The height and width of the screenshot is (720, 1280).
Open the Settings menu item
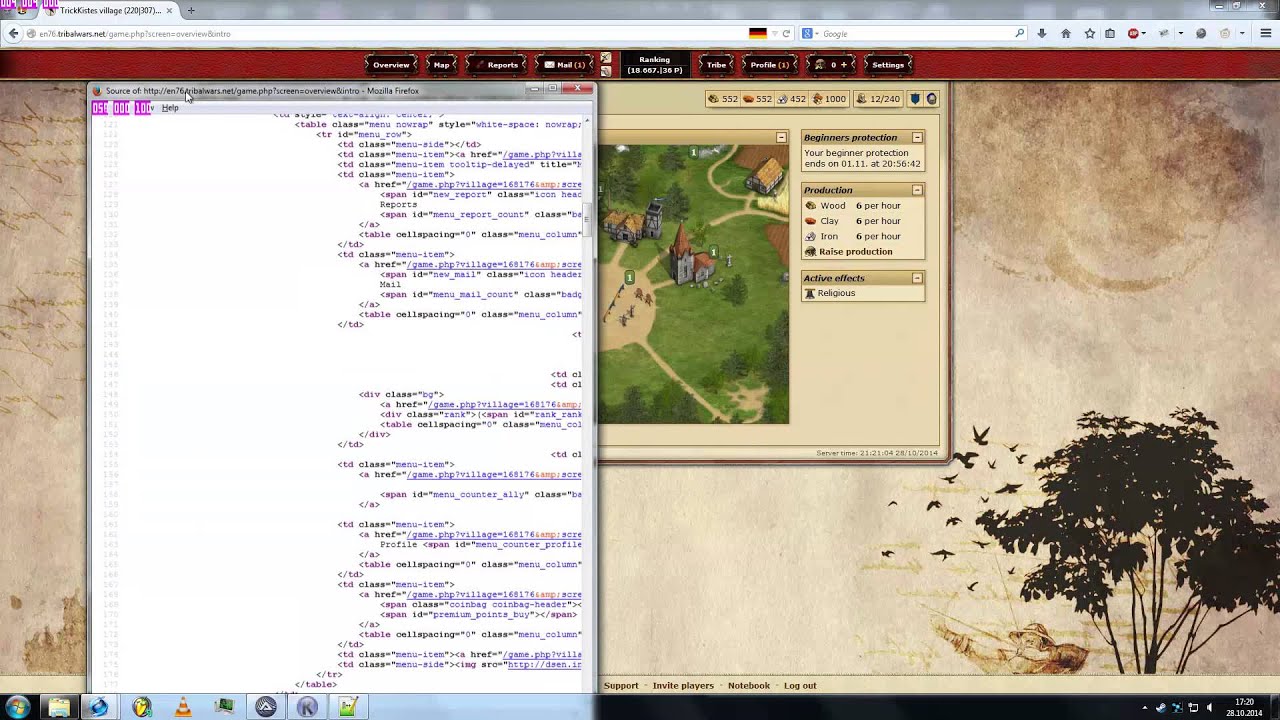888,65
